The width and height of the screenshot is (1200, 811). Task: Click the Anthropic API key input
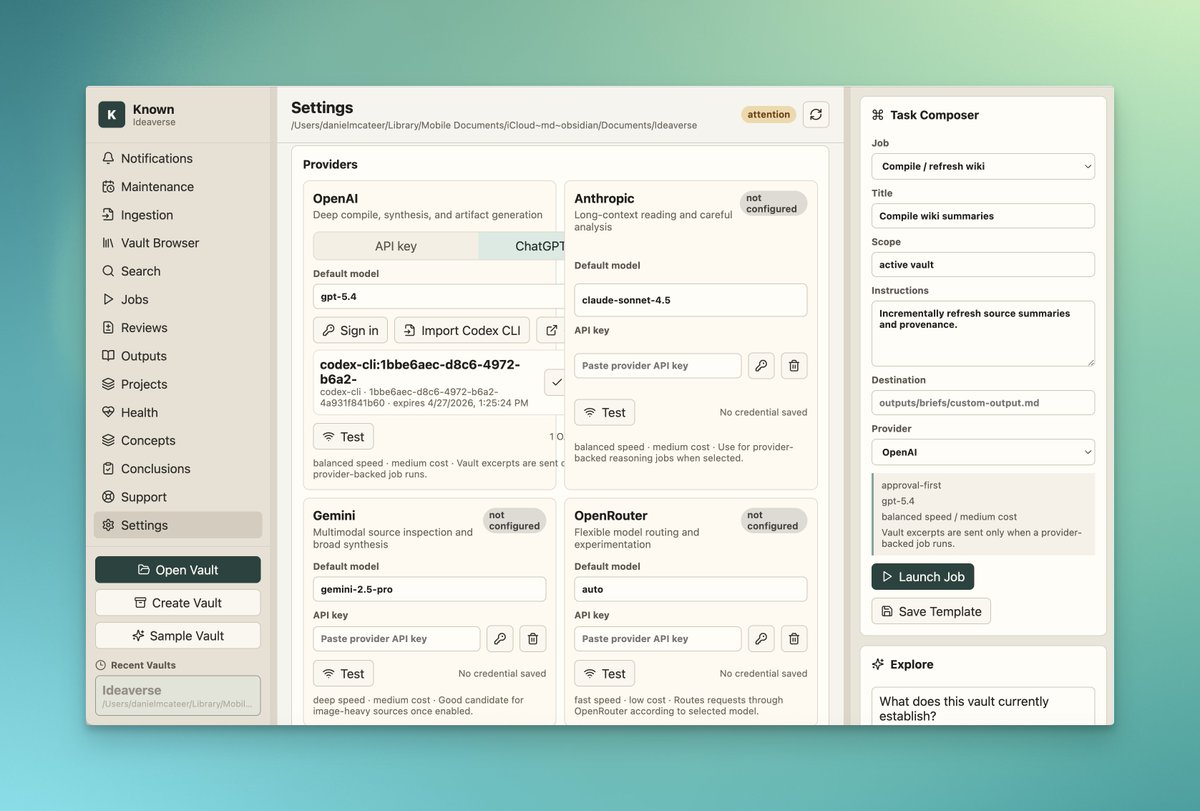click(658, 366)
